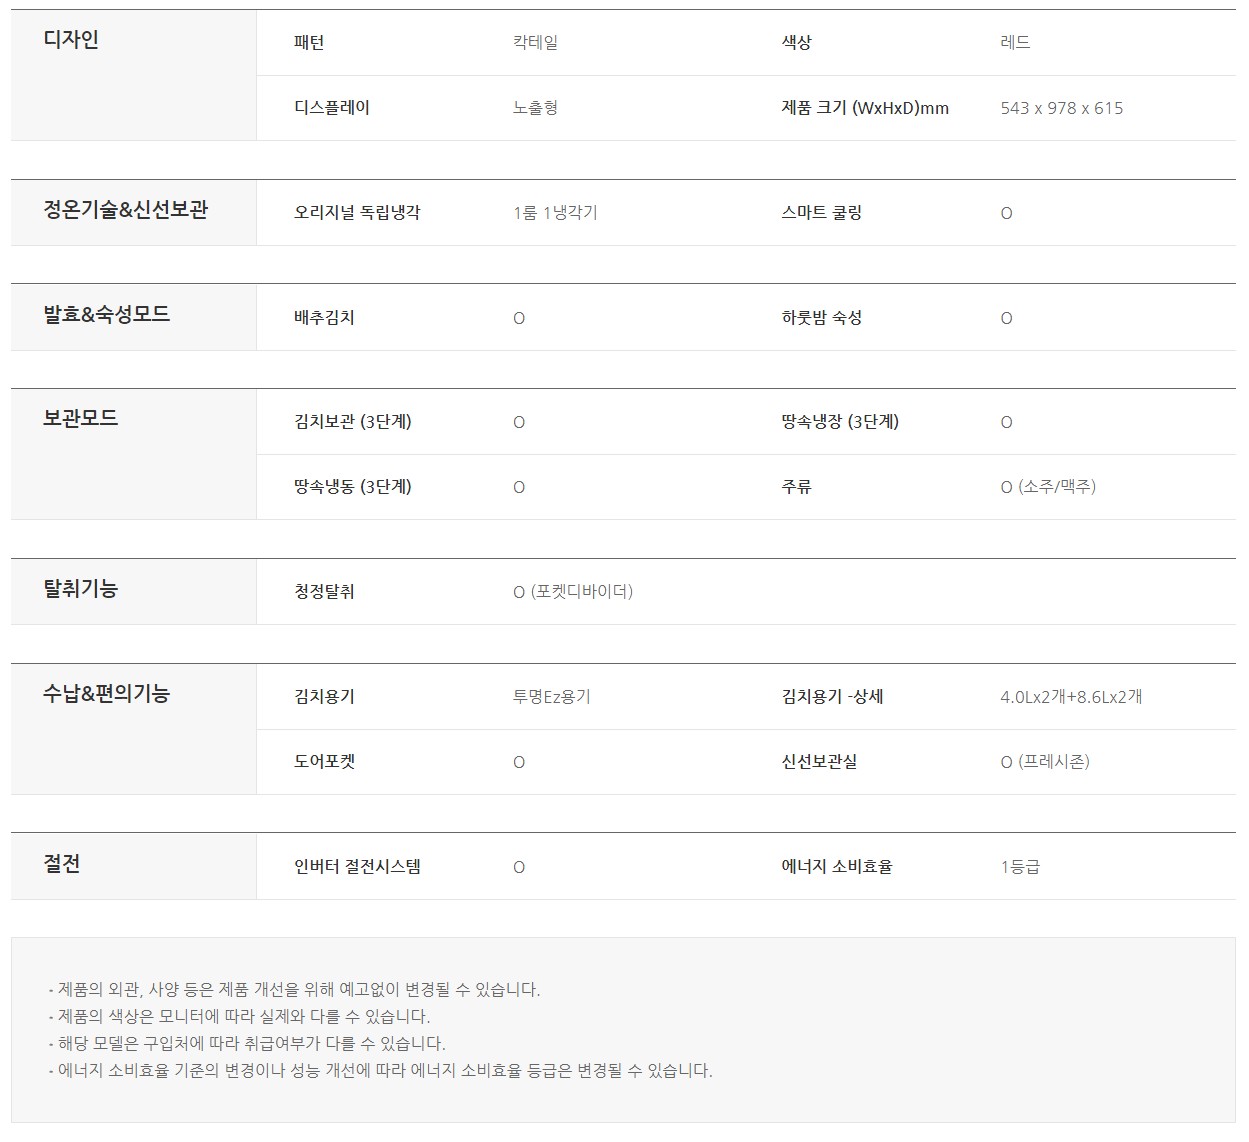Click the 발효&숙성모드 heading

106,314
